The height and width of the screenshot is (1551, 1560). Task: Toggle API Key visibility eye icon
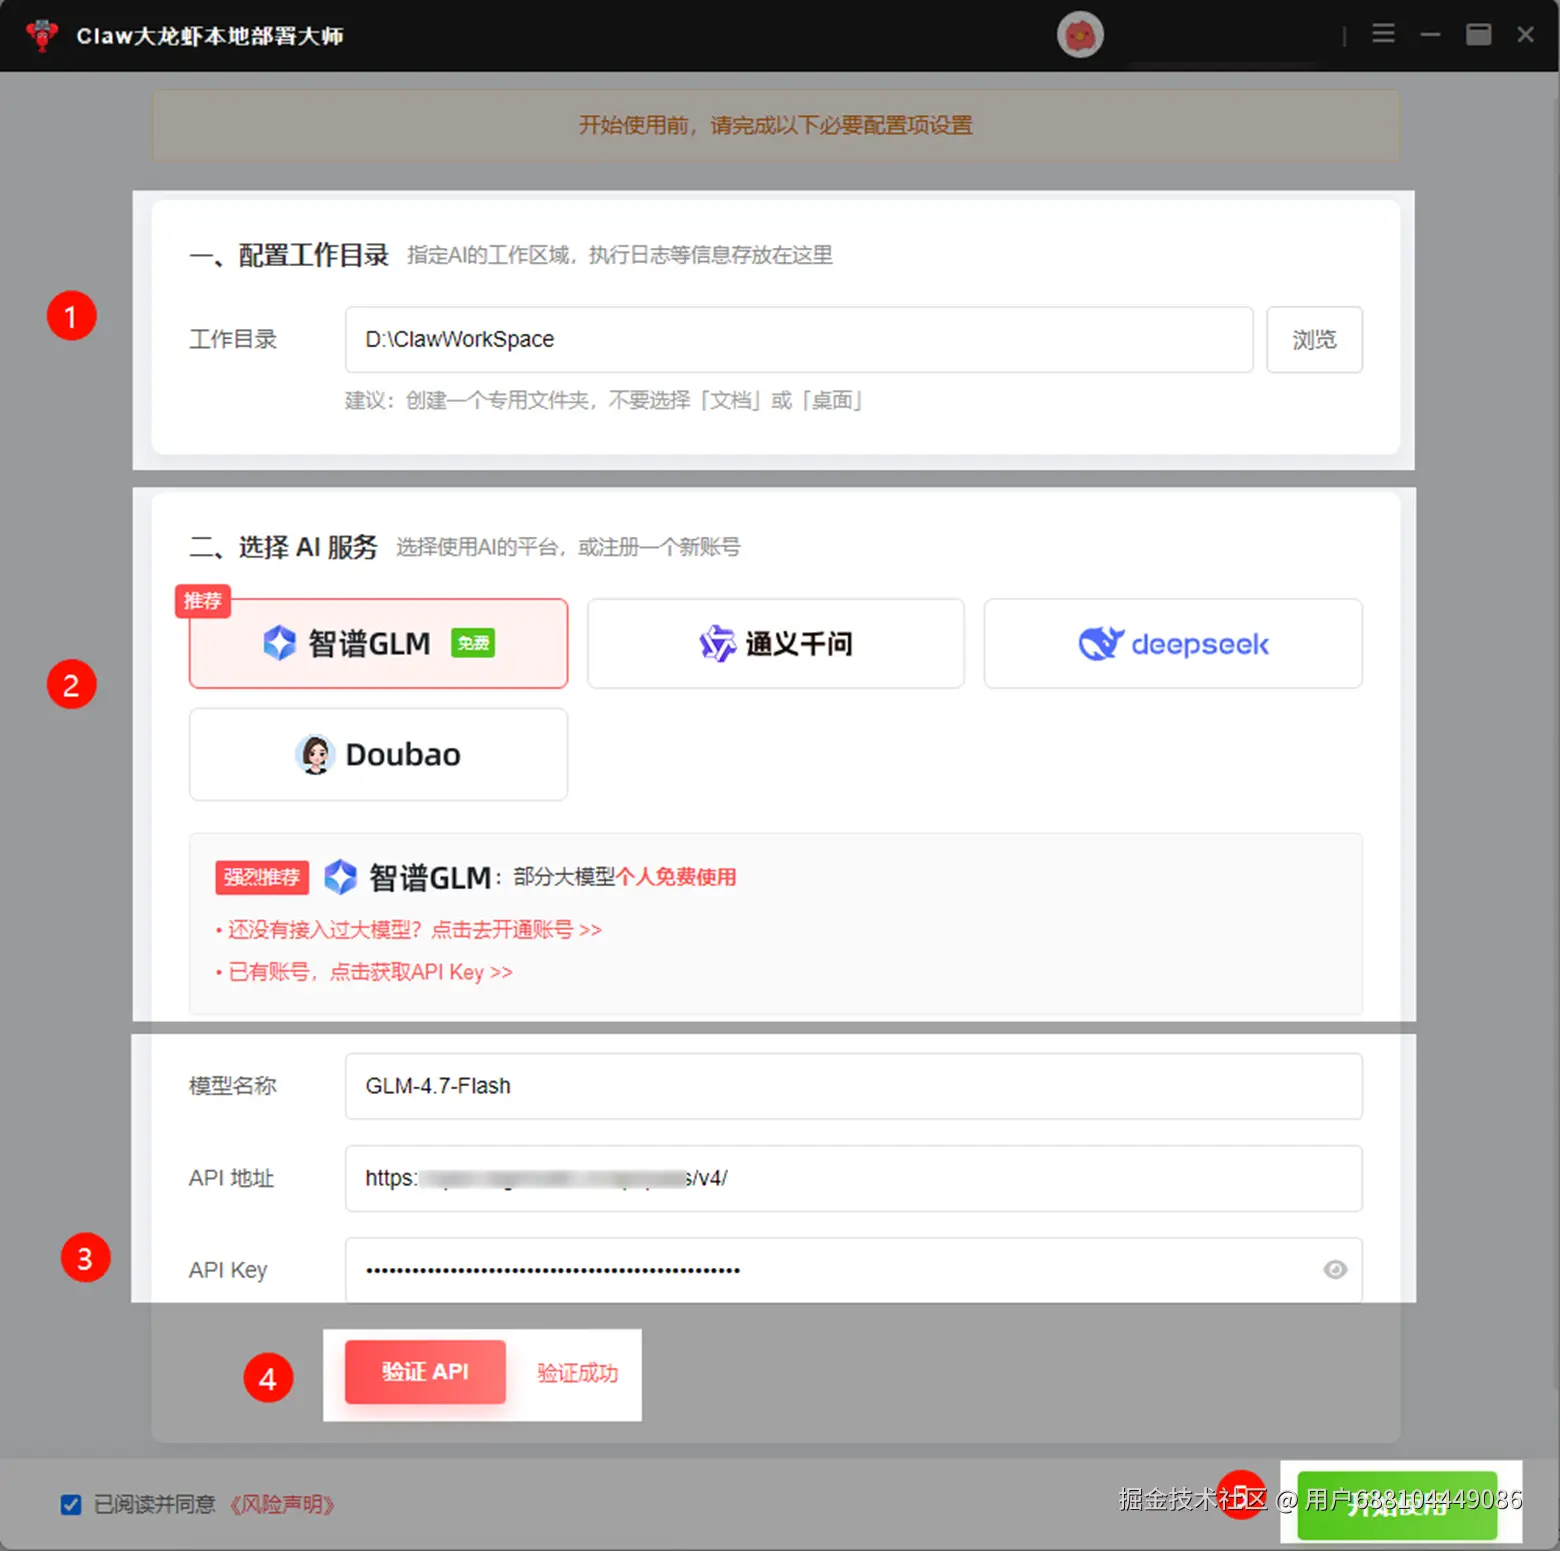1335,1270
